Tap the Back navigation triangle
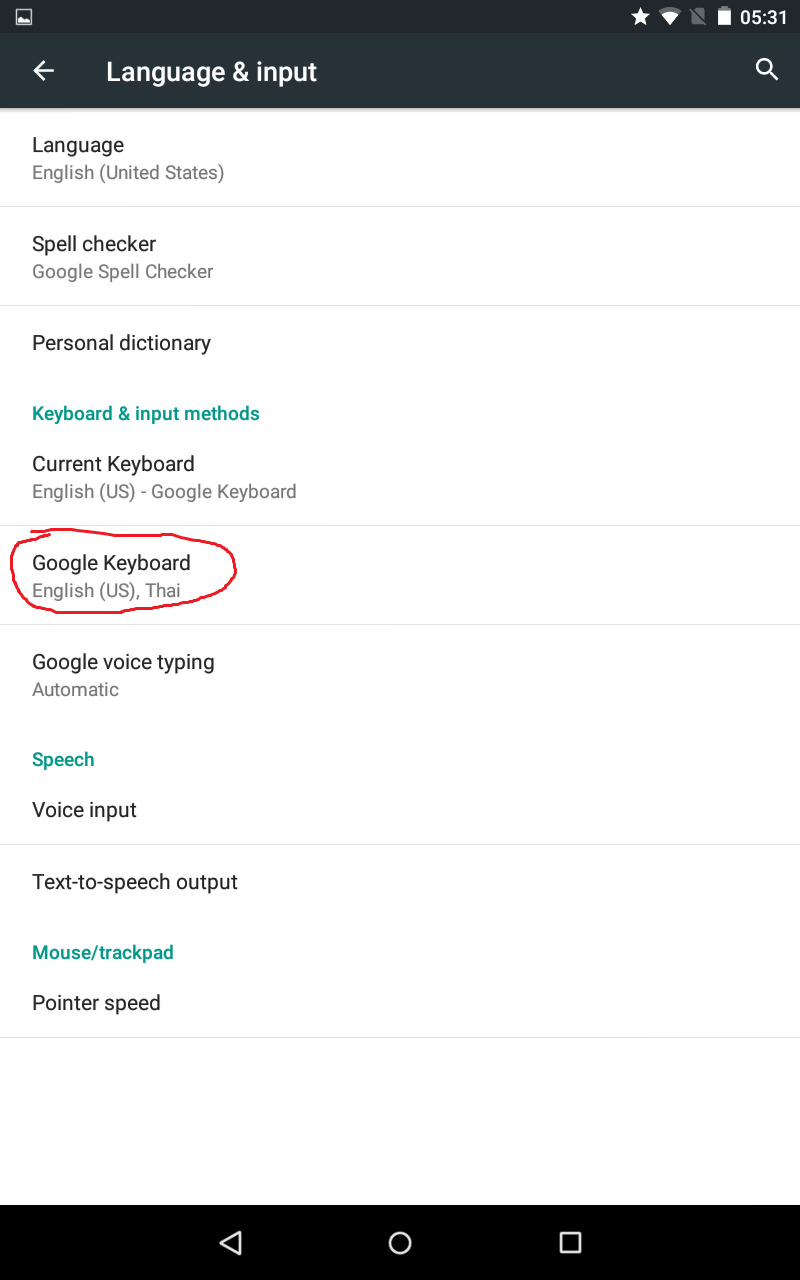Viewport: 800px width, 1280px height. point(230,1242)
